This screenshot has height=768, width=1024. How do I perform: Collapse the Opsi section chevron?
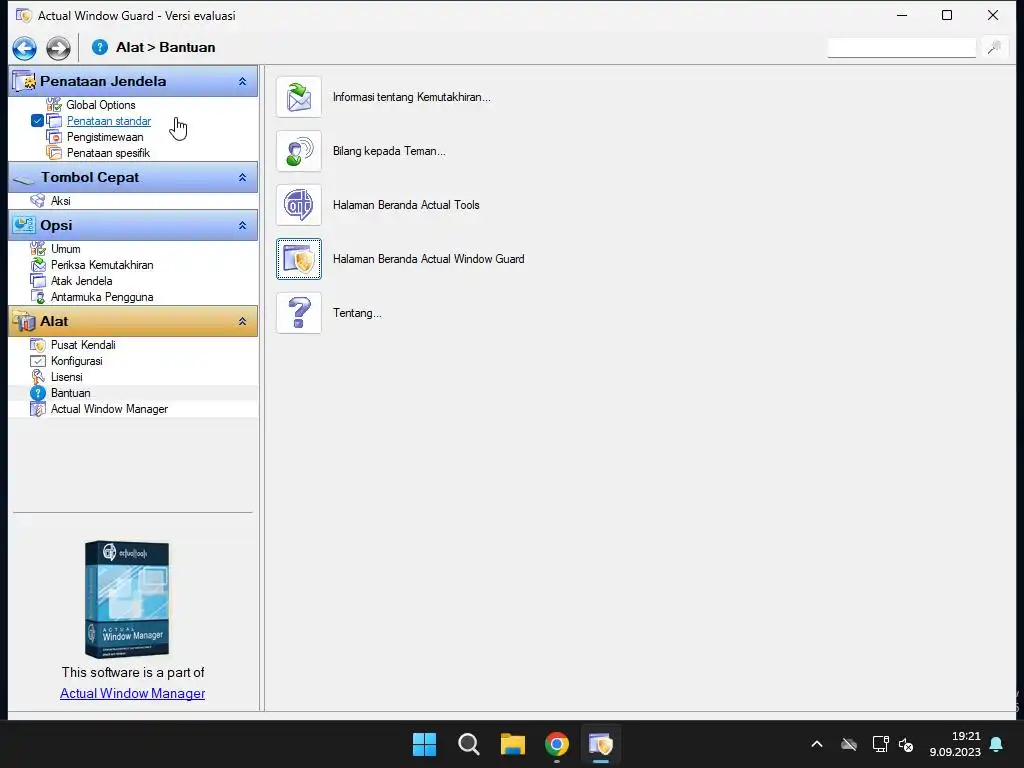(242, 225)
